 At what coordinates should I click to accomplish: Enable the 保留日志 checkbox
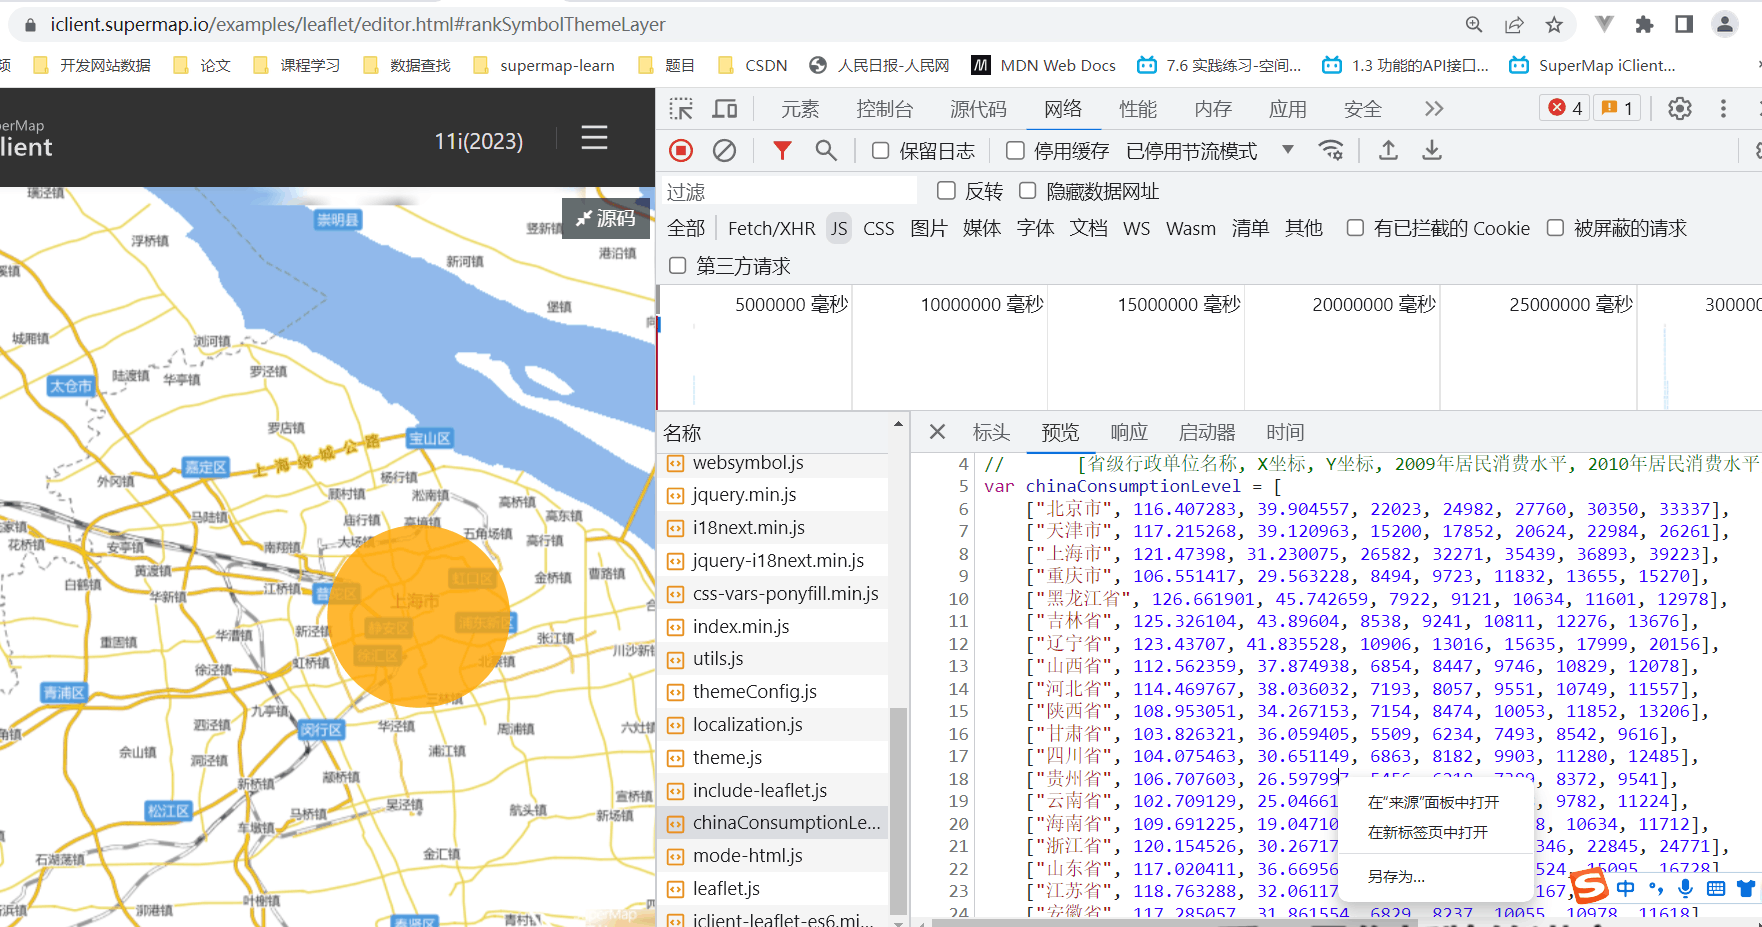point(881,151)
